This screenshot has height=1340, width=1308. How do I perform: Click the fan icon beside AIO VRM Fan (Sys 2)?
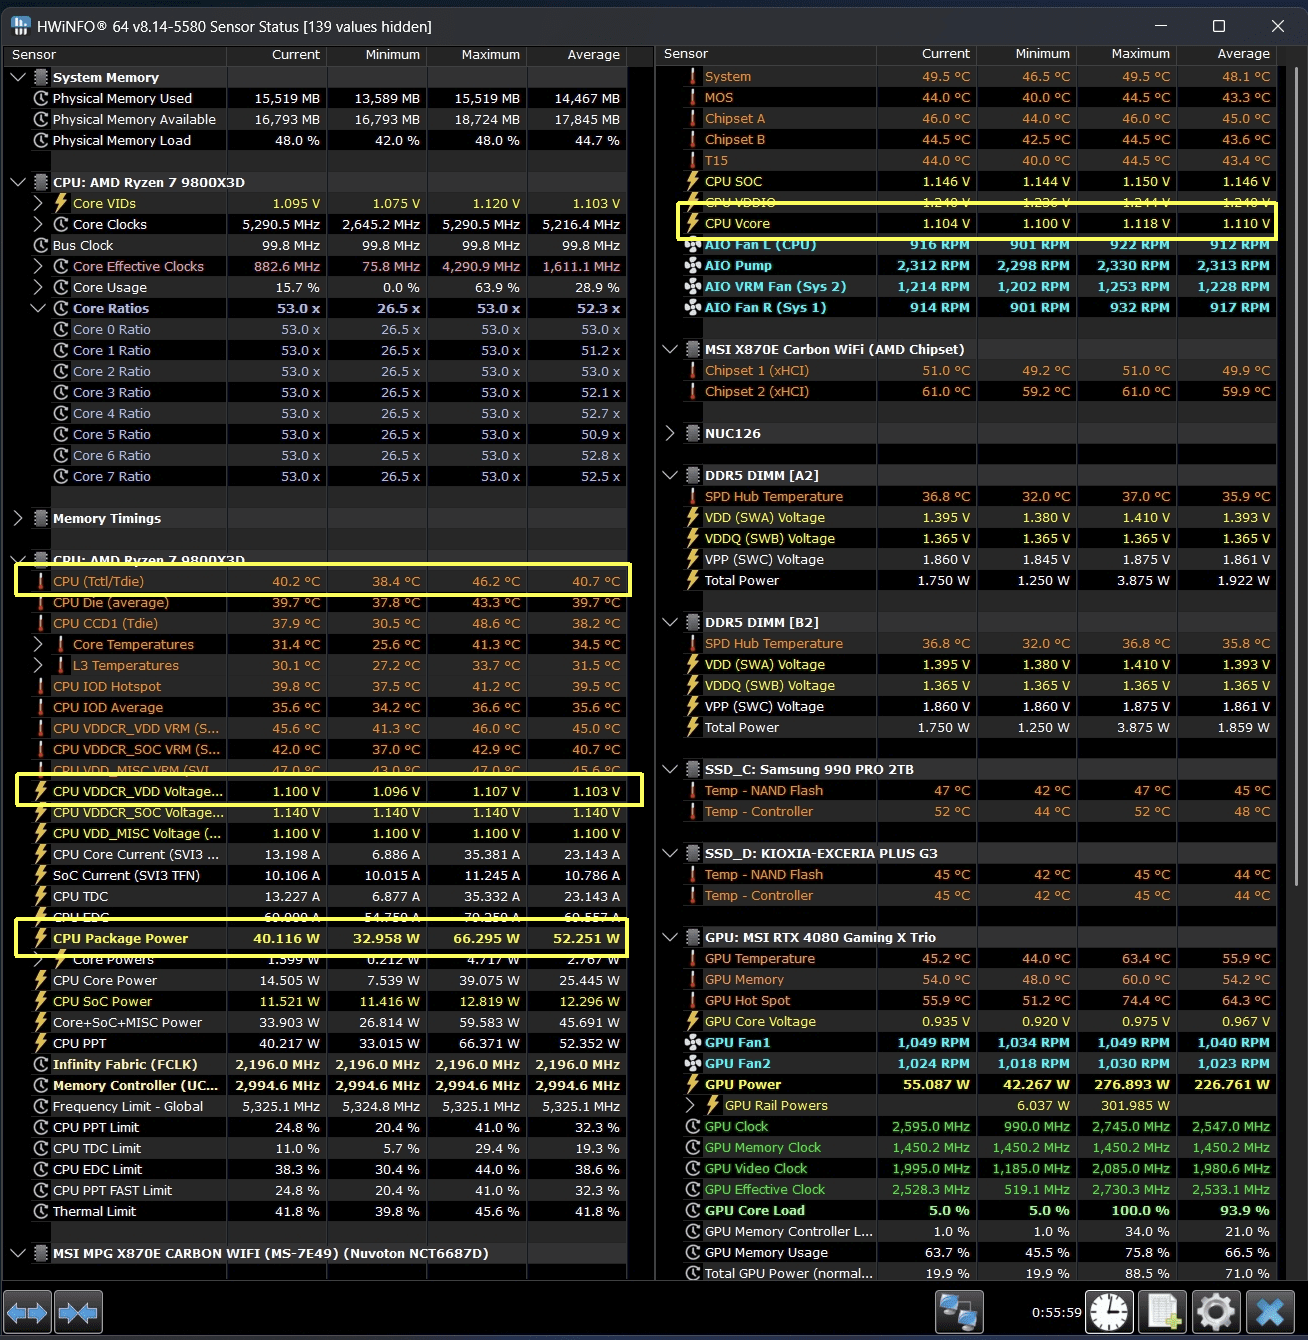click(692, 286)
